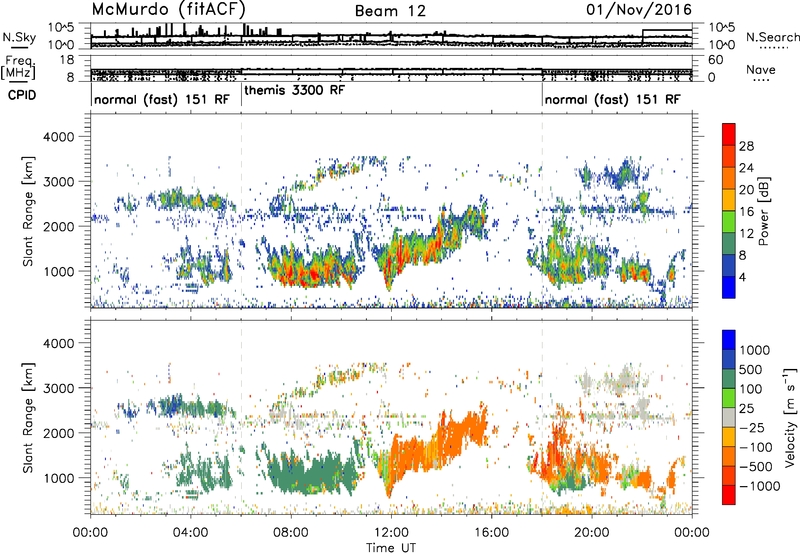
Task: Click the 'themis 3300 RF' CPID label
Action: [294, 90]
